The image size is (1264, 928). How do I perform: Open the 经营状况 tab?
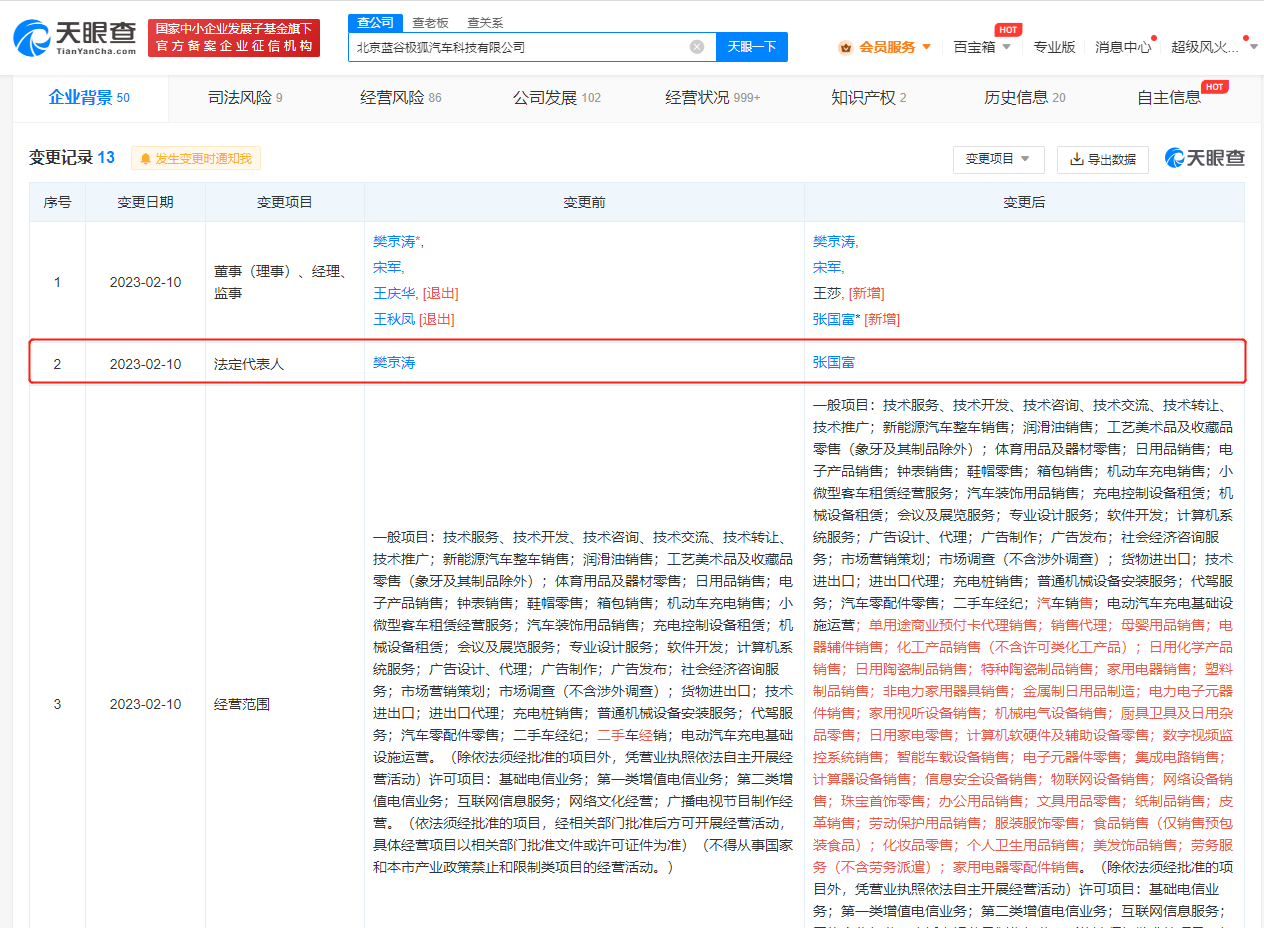713,98
